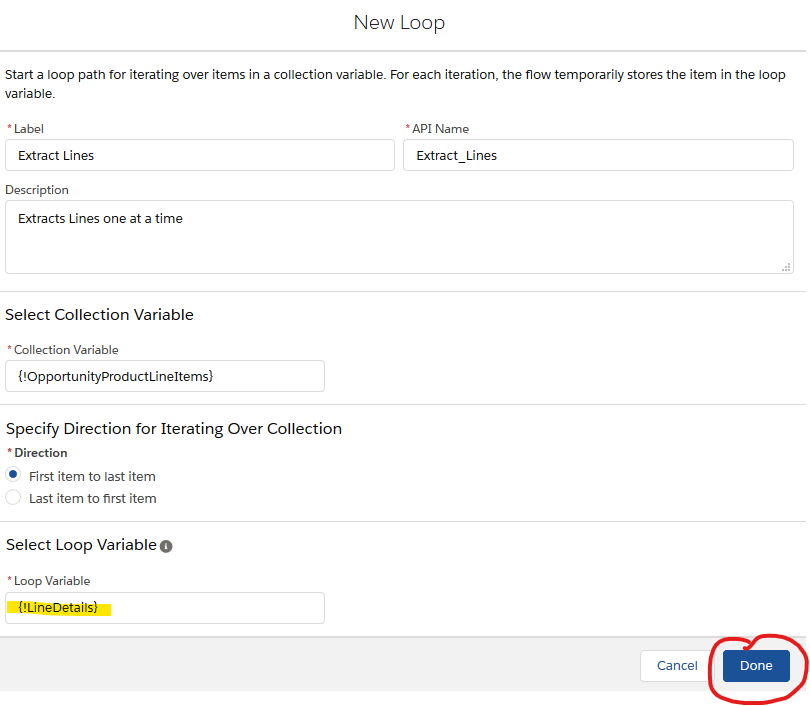
Task: Click Done to save the loop
Action: click(756, 666)
